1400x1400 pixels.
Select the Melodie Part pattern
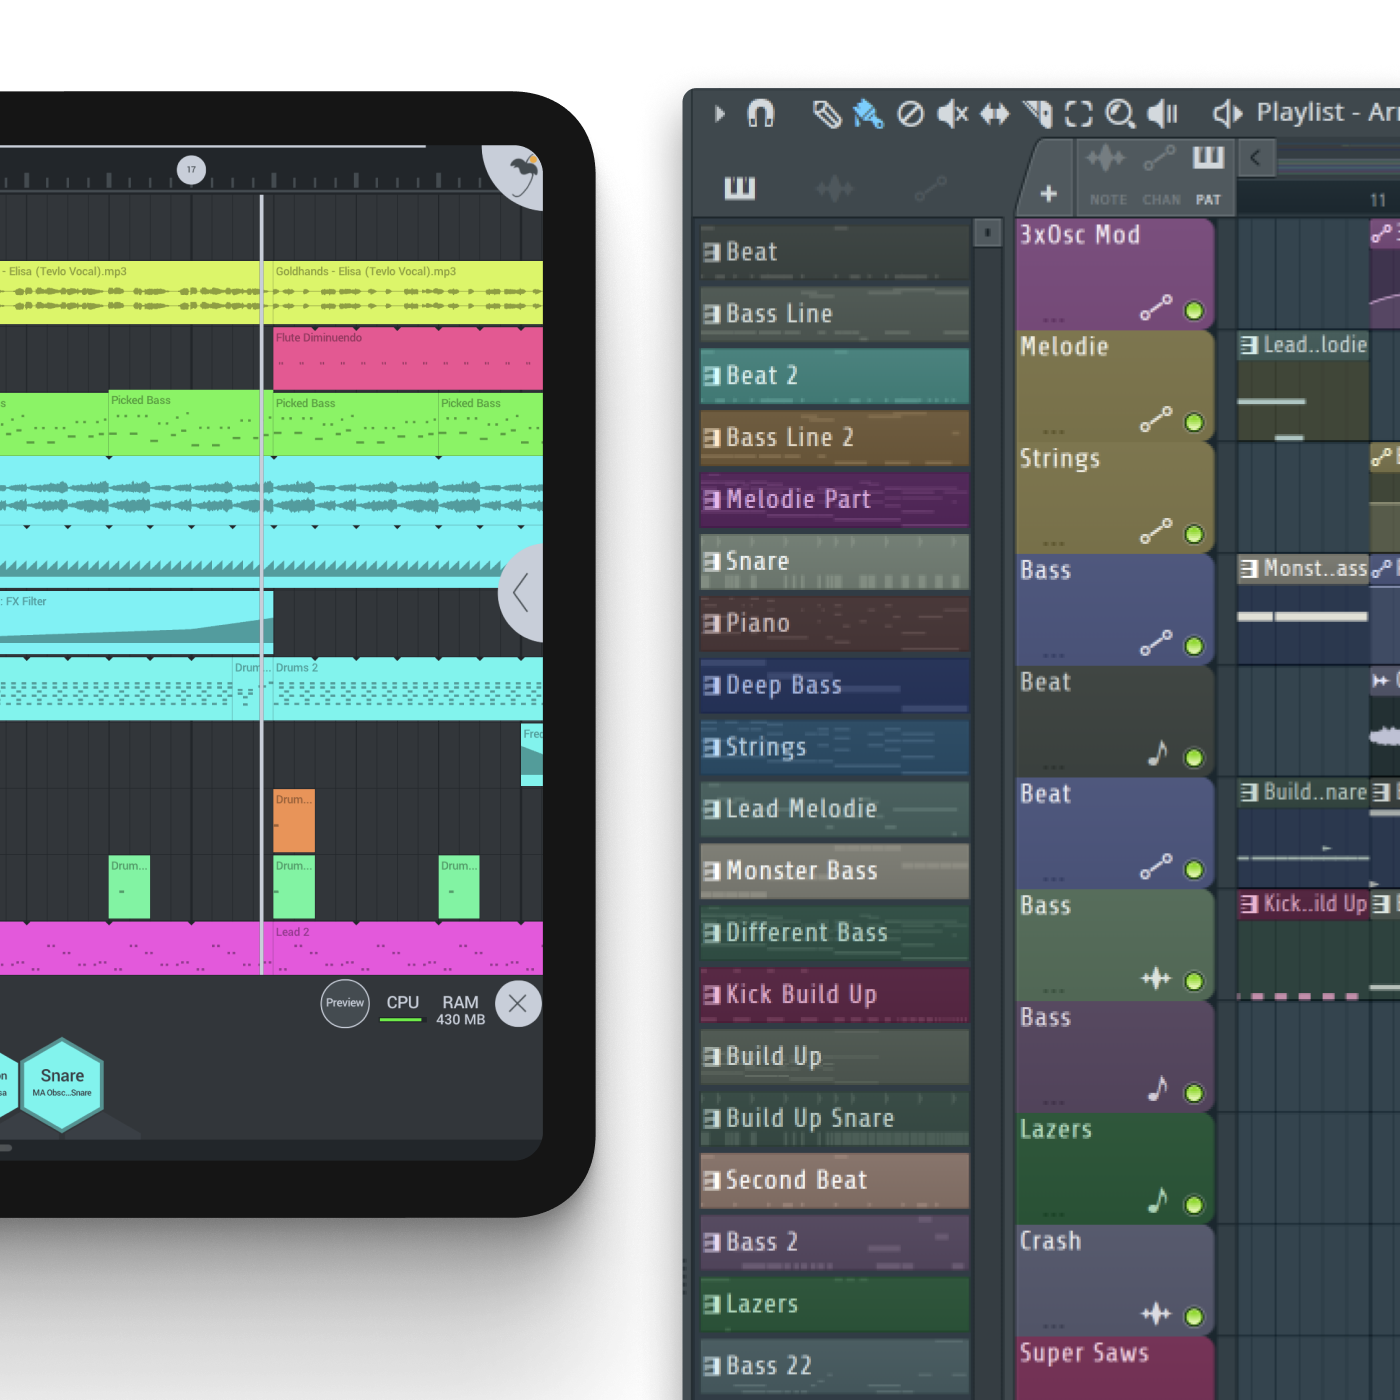point(835,500)
